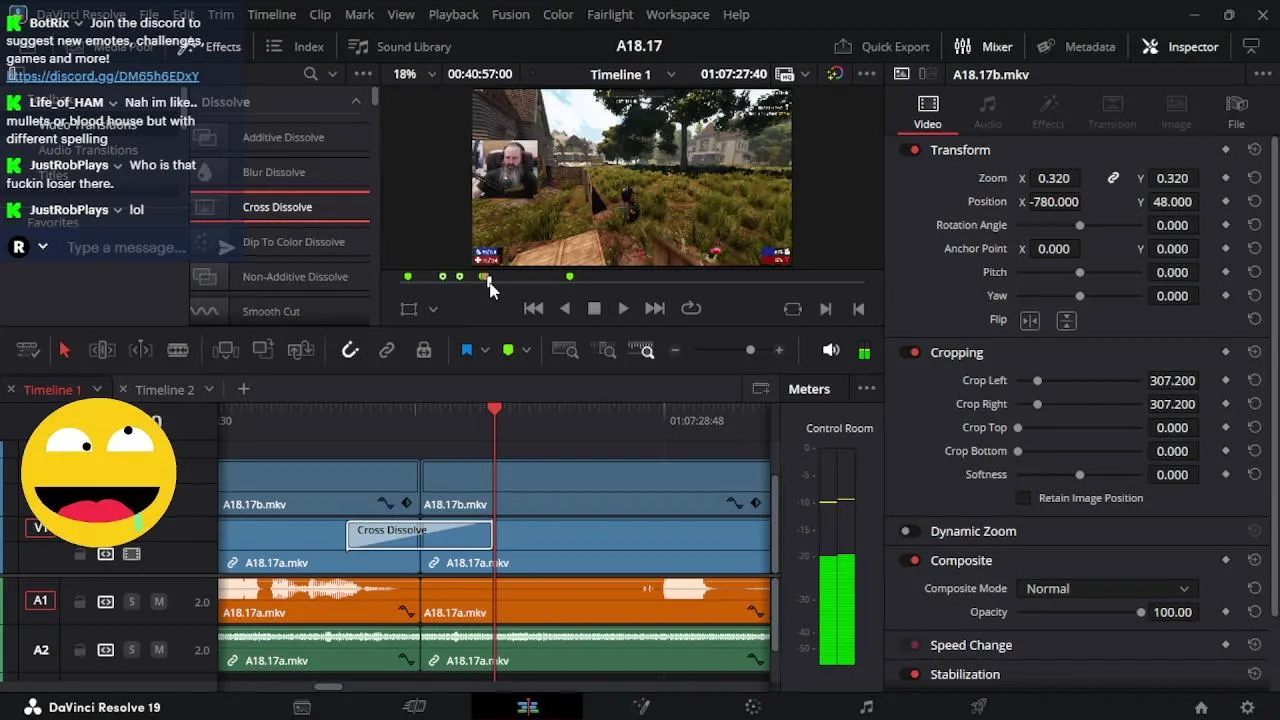Image resolution: width=1280 pixels, height=720 pixels.
Task: Activate the Trim Edit Mode tool
Action: point(102,350)
